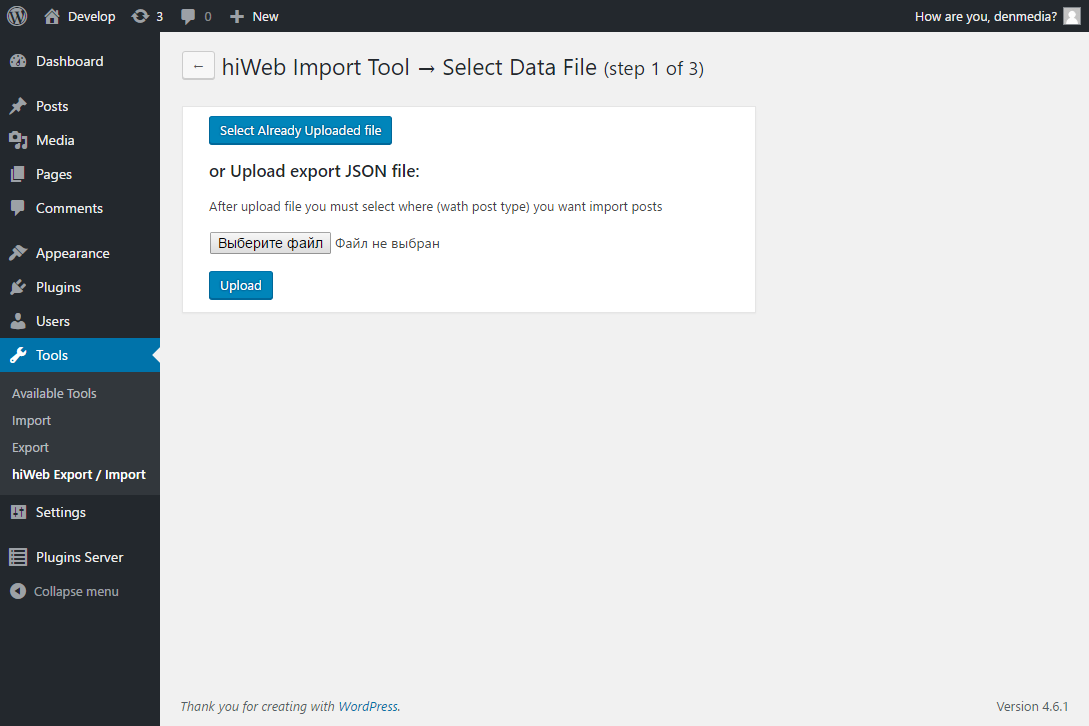
Task: Open the comments bubble icon in admin bar
Action: click(188, 16)
